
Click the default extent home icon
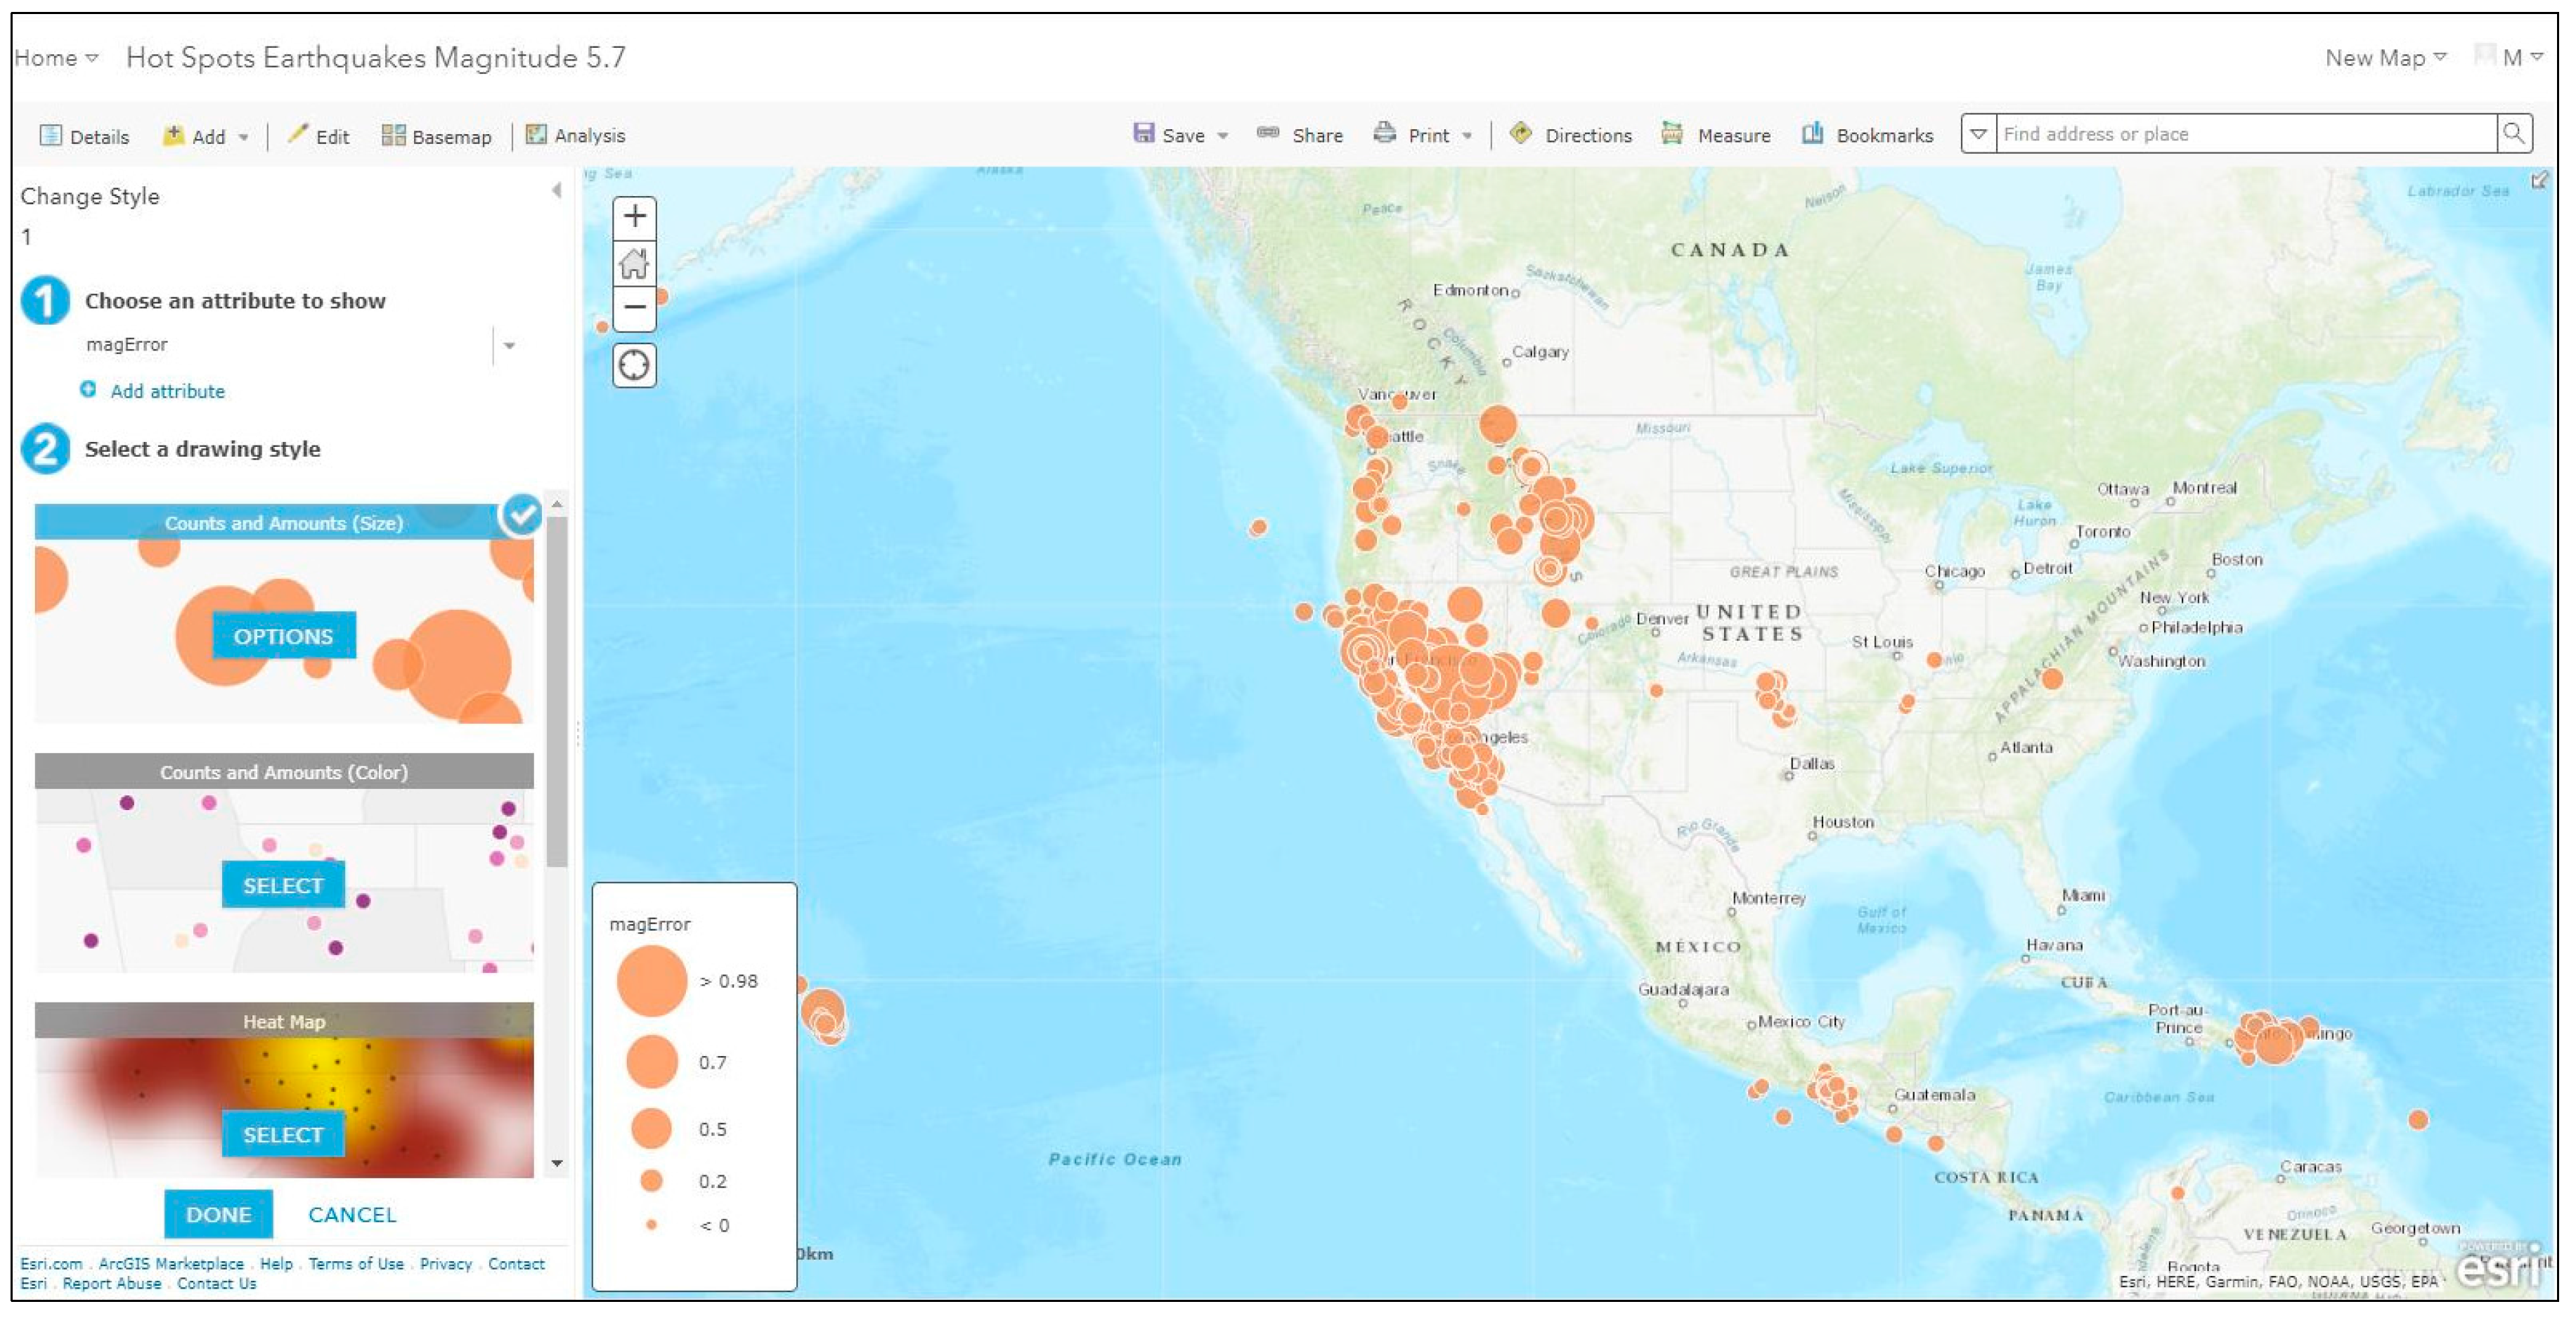634,264
